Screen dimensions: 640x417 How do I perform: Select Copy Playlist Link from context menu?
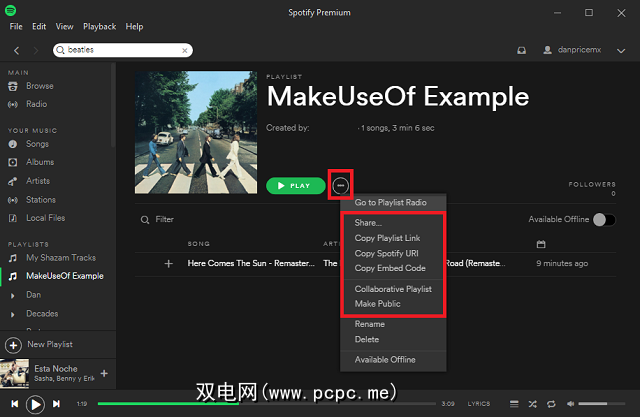[x=387, y=238]
